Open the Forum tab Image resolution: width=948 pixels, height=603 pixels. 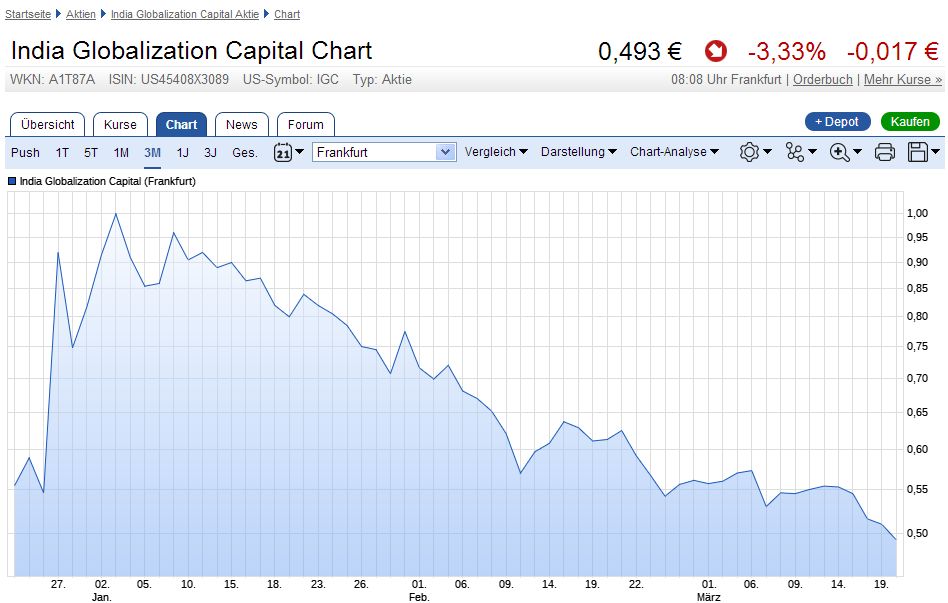305,124
